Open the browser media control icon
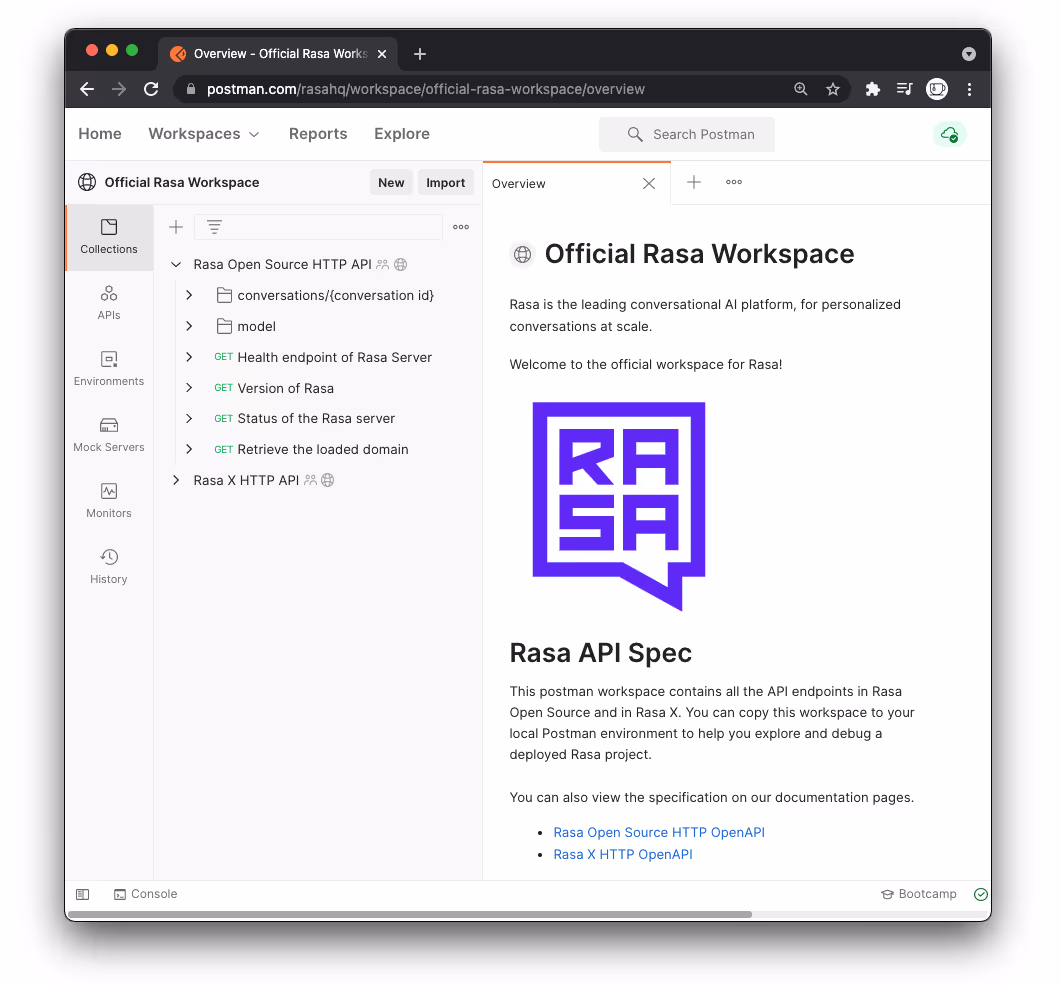 [905, 89]
